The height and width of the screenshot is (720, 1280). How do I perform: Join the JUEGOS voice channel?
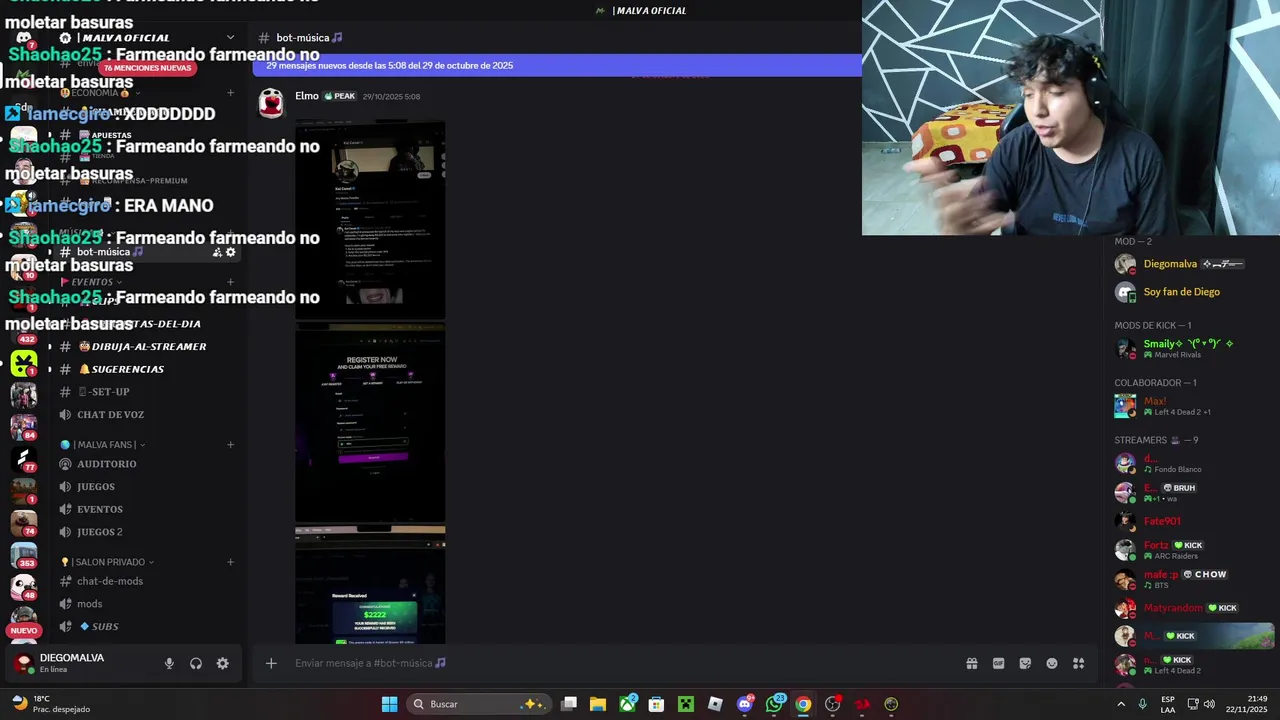tap(147, 487)
